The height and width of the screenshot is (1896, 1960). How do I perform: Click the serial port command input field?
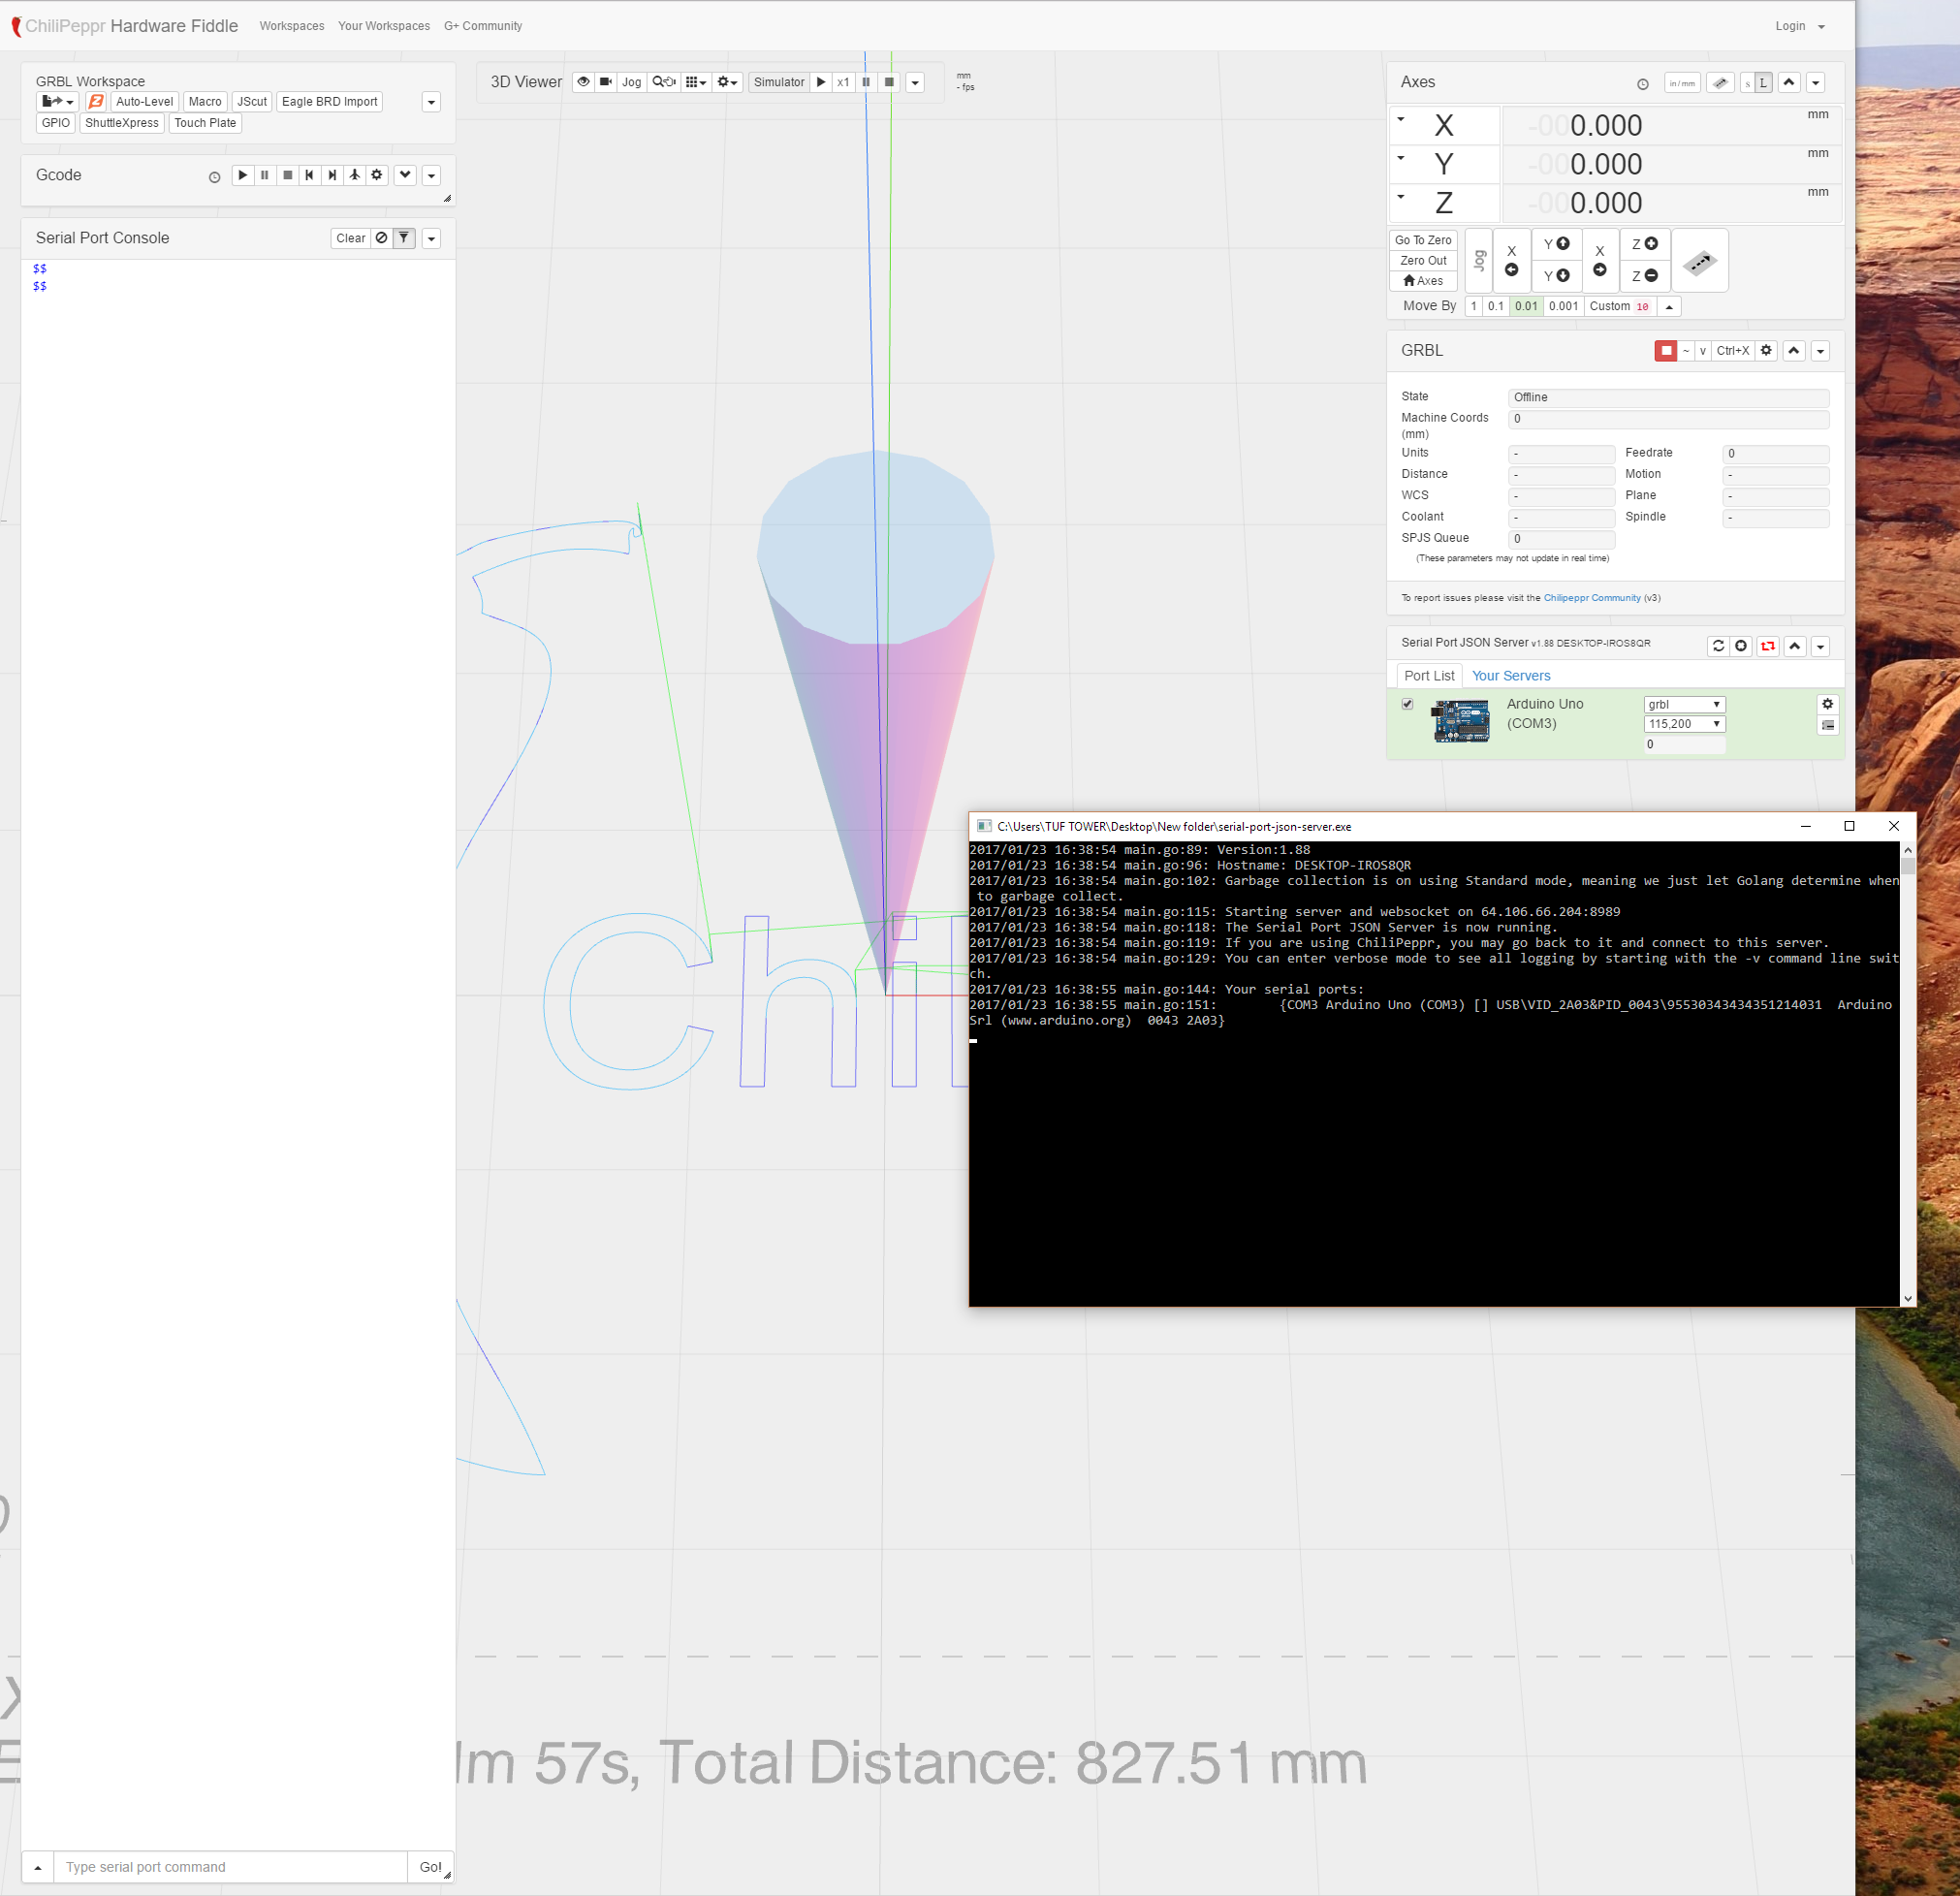click(x=230, y=1867)
